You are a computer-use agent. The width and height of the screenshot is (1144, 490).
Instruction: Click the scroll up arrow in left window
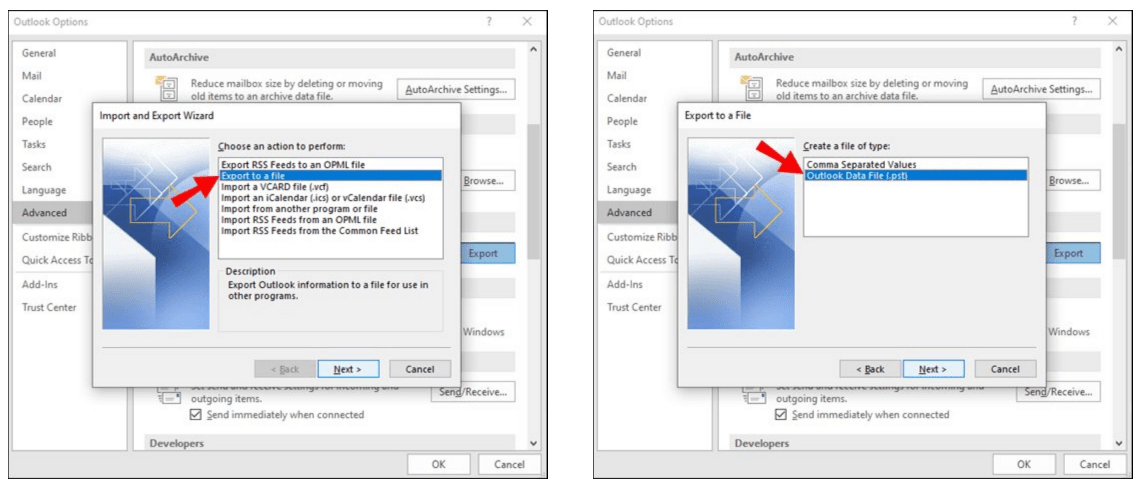tap(533, 49)
